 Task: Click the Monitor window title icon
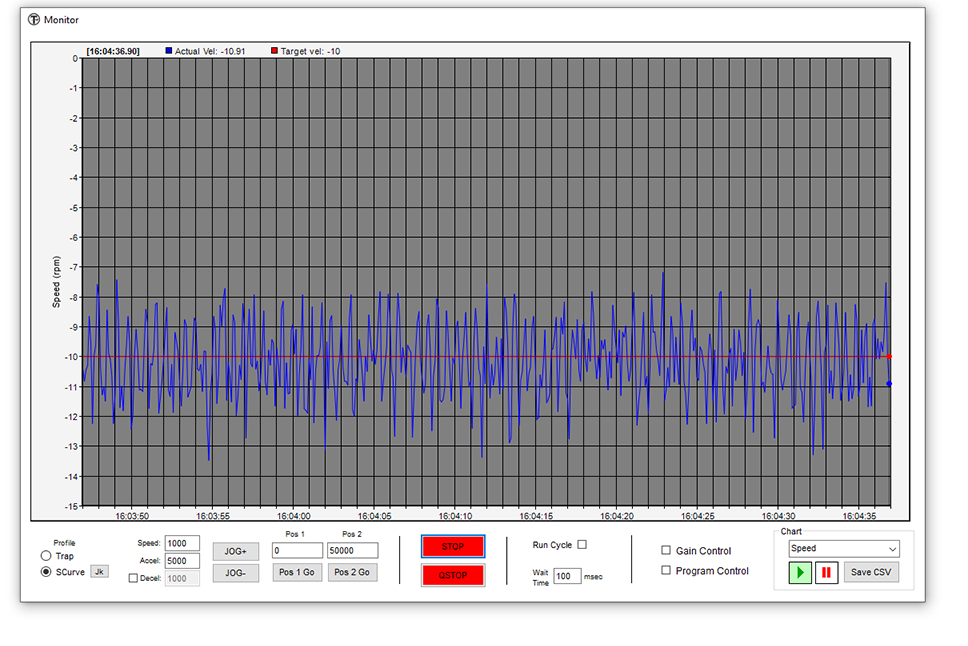(34, 19)
